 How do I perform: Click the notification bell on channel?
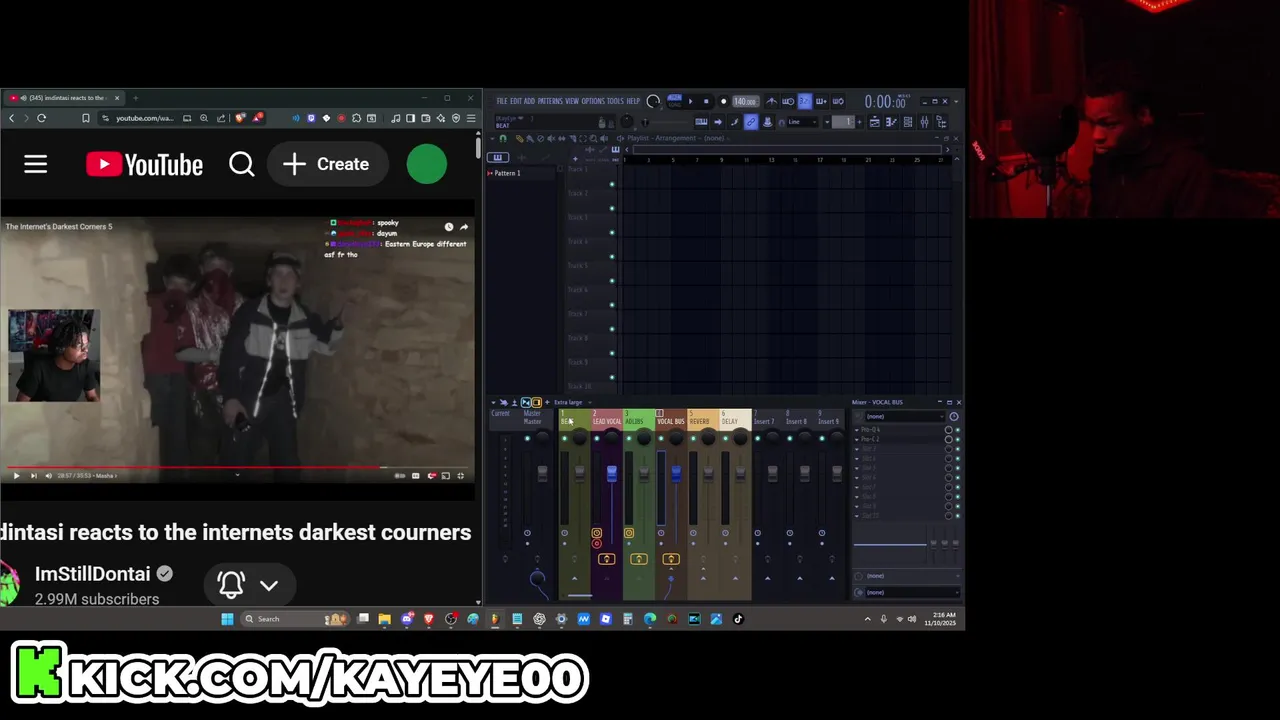231,585
